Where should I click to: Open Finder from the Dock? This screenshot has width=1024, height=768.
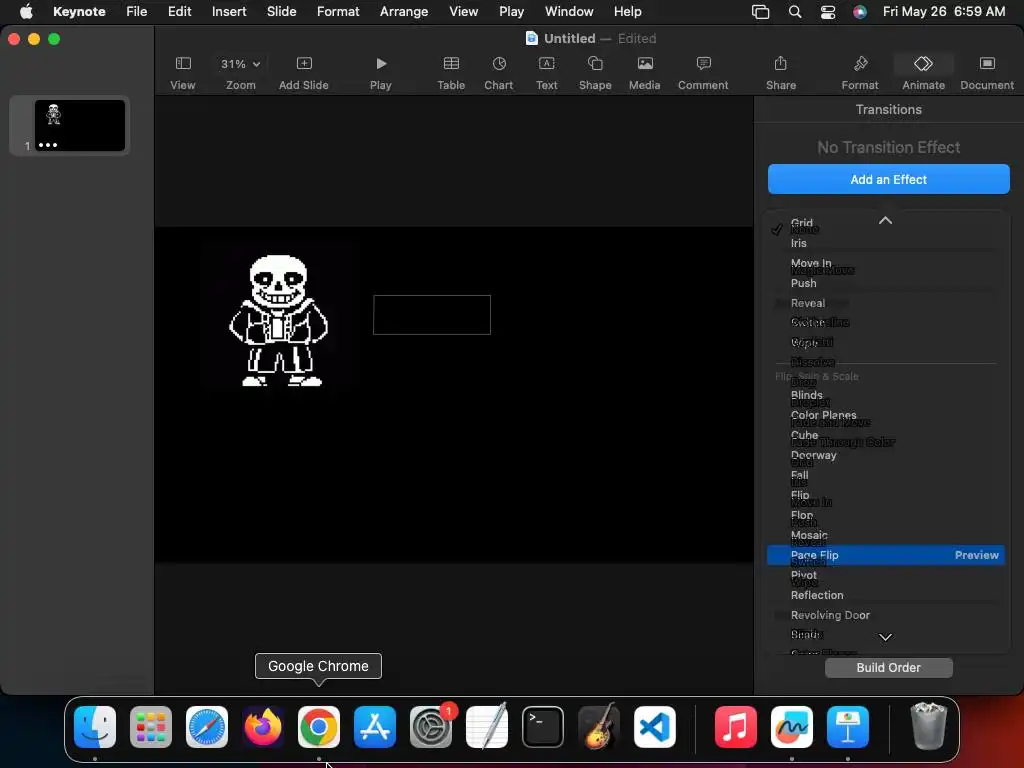[95, 727]
